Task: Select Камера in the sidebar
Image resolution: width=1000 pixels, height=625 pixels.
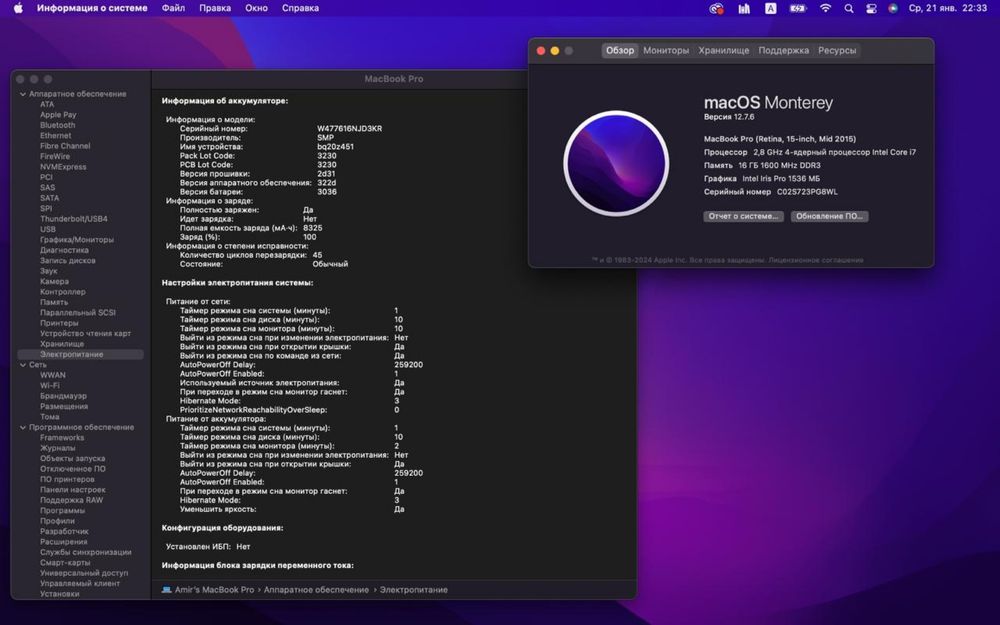Action: click(54, 281)
